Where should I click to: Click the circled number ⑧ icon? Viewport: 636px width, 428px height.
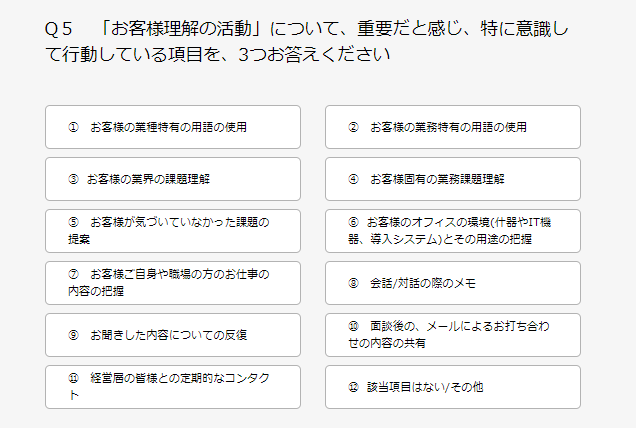click(353, 283)
